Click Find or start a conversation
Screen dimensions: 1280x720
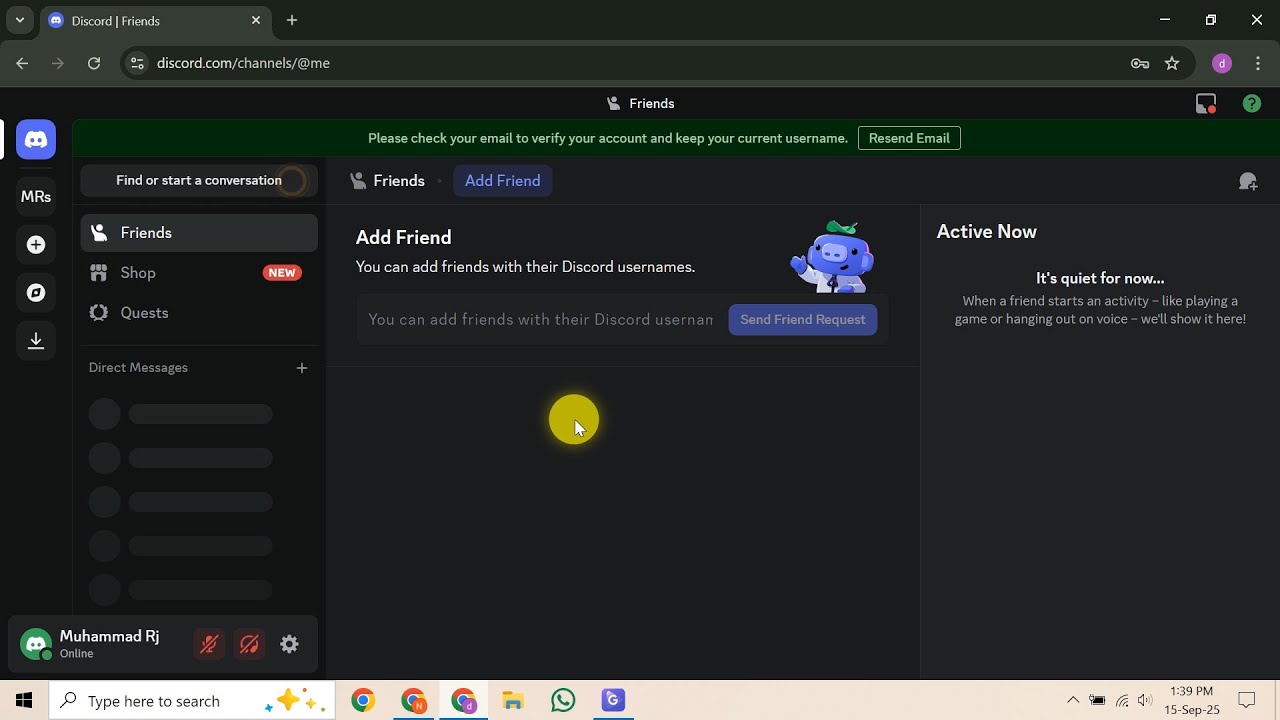(x=199, y=181)
